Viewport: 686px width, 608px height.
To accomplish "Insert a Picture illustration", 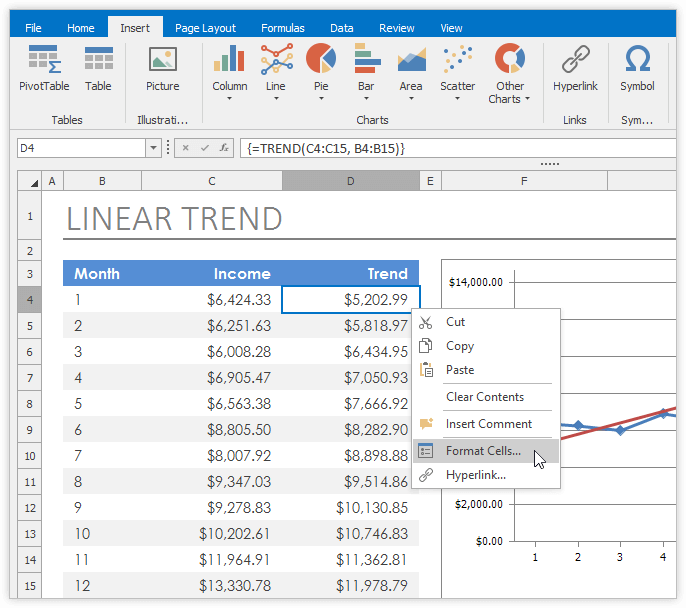I will click(x=162, y=69).
